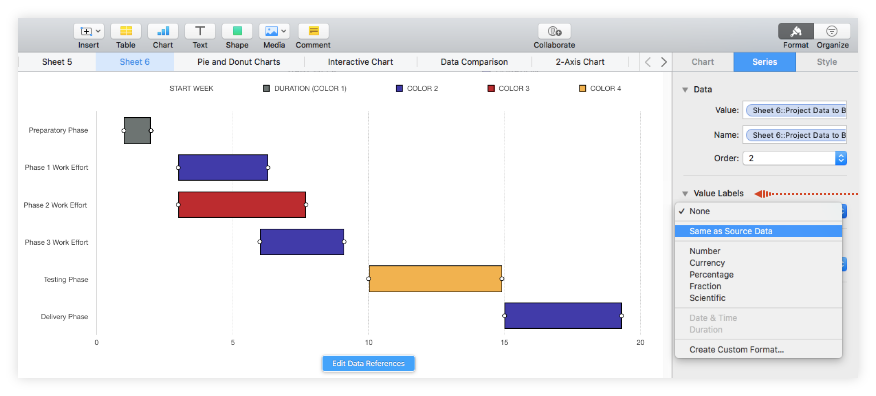Click the Color 2 legend swatch

coord(399,89)
